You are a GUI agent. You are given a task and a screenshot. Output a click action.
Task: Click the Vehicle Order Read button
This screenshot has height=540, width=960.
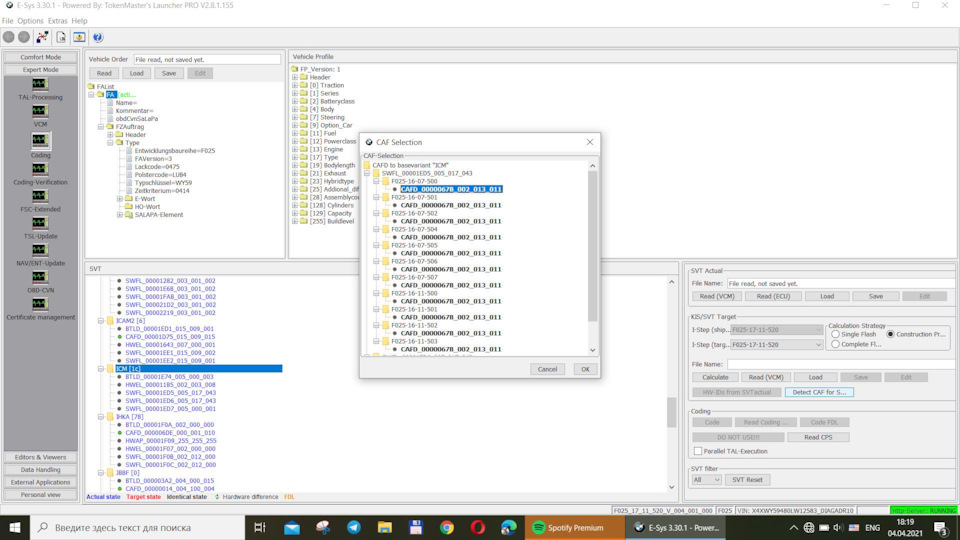[x=104, y=73]
